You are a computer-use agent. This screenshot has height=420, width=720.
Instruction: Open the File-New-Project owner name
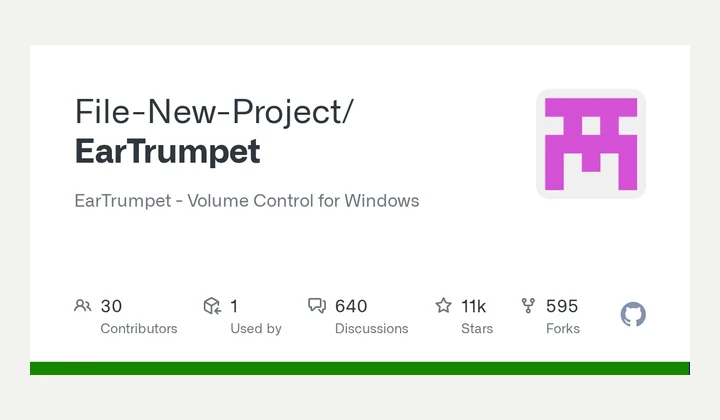[x=214, y=112]
